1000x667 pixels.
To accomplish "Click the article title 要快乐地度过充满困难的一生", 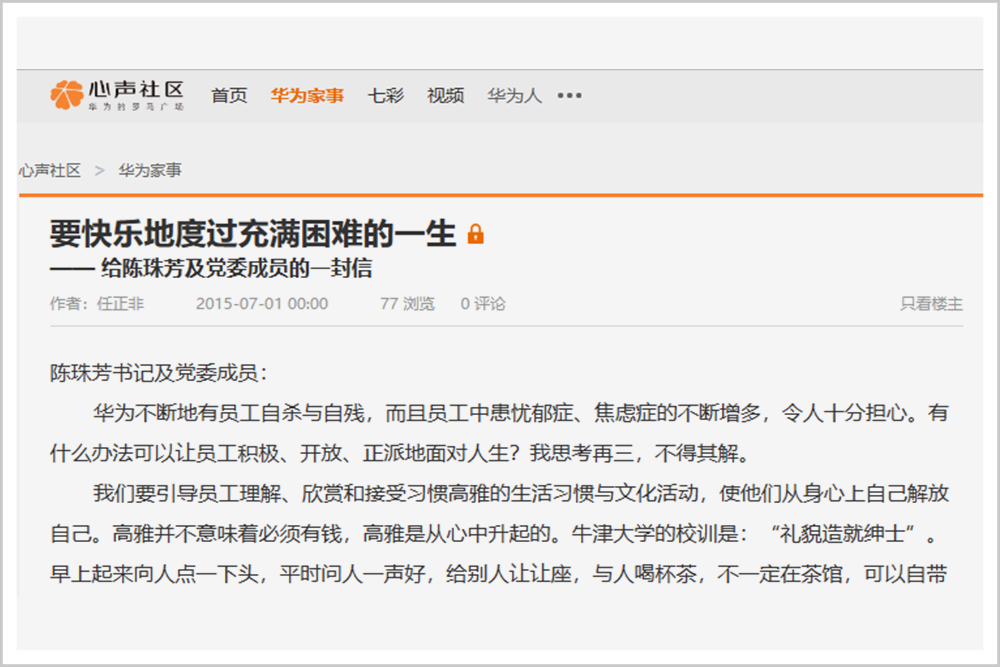I will 253,233.
